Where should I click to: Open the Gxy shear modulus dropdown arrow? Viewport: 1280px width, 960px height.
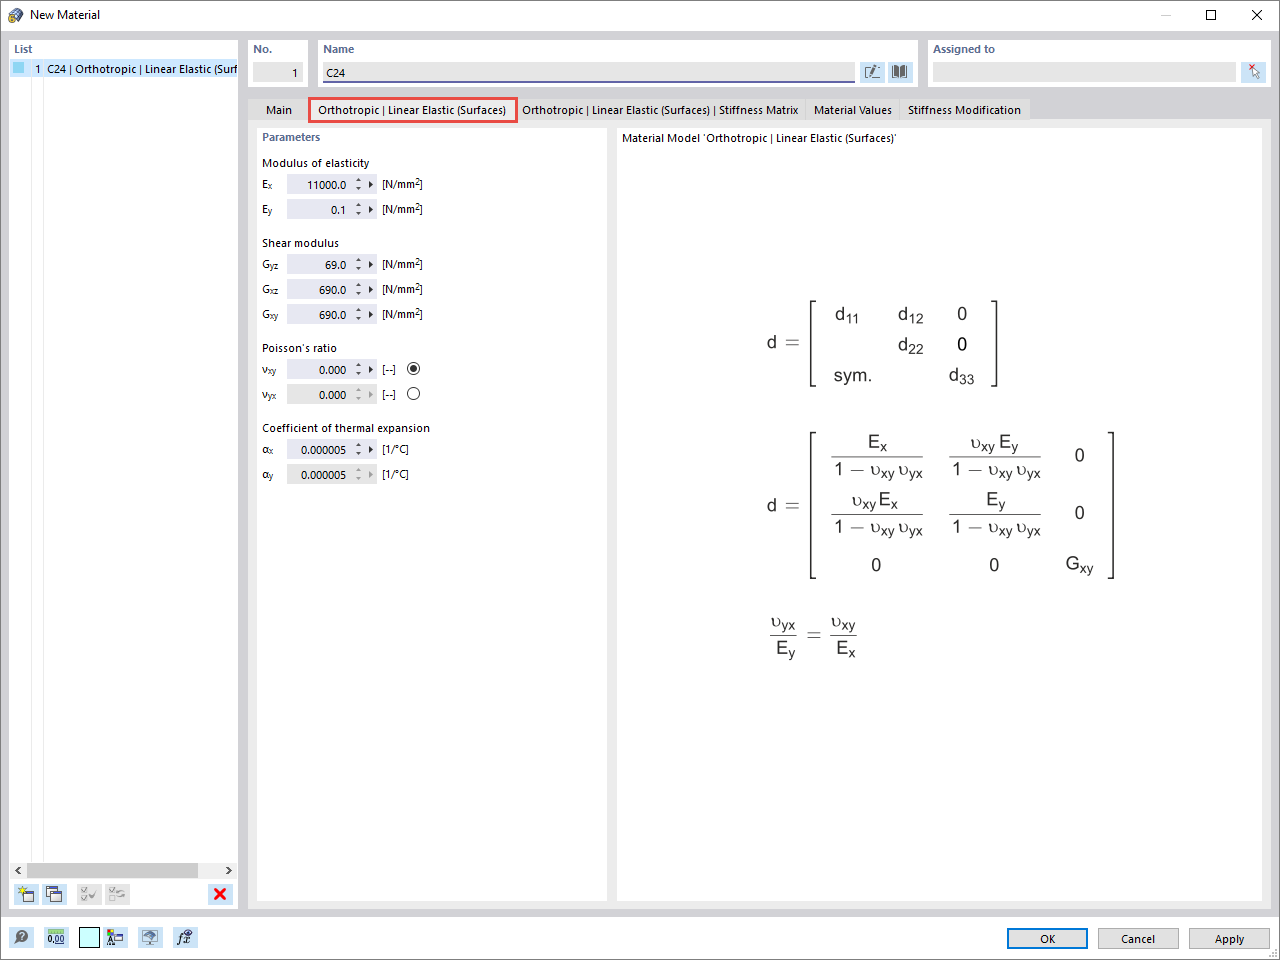click(372, 314)
